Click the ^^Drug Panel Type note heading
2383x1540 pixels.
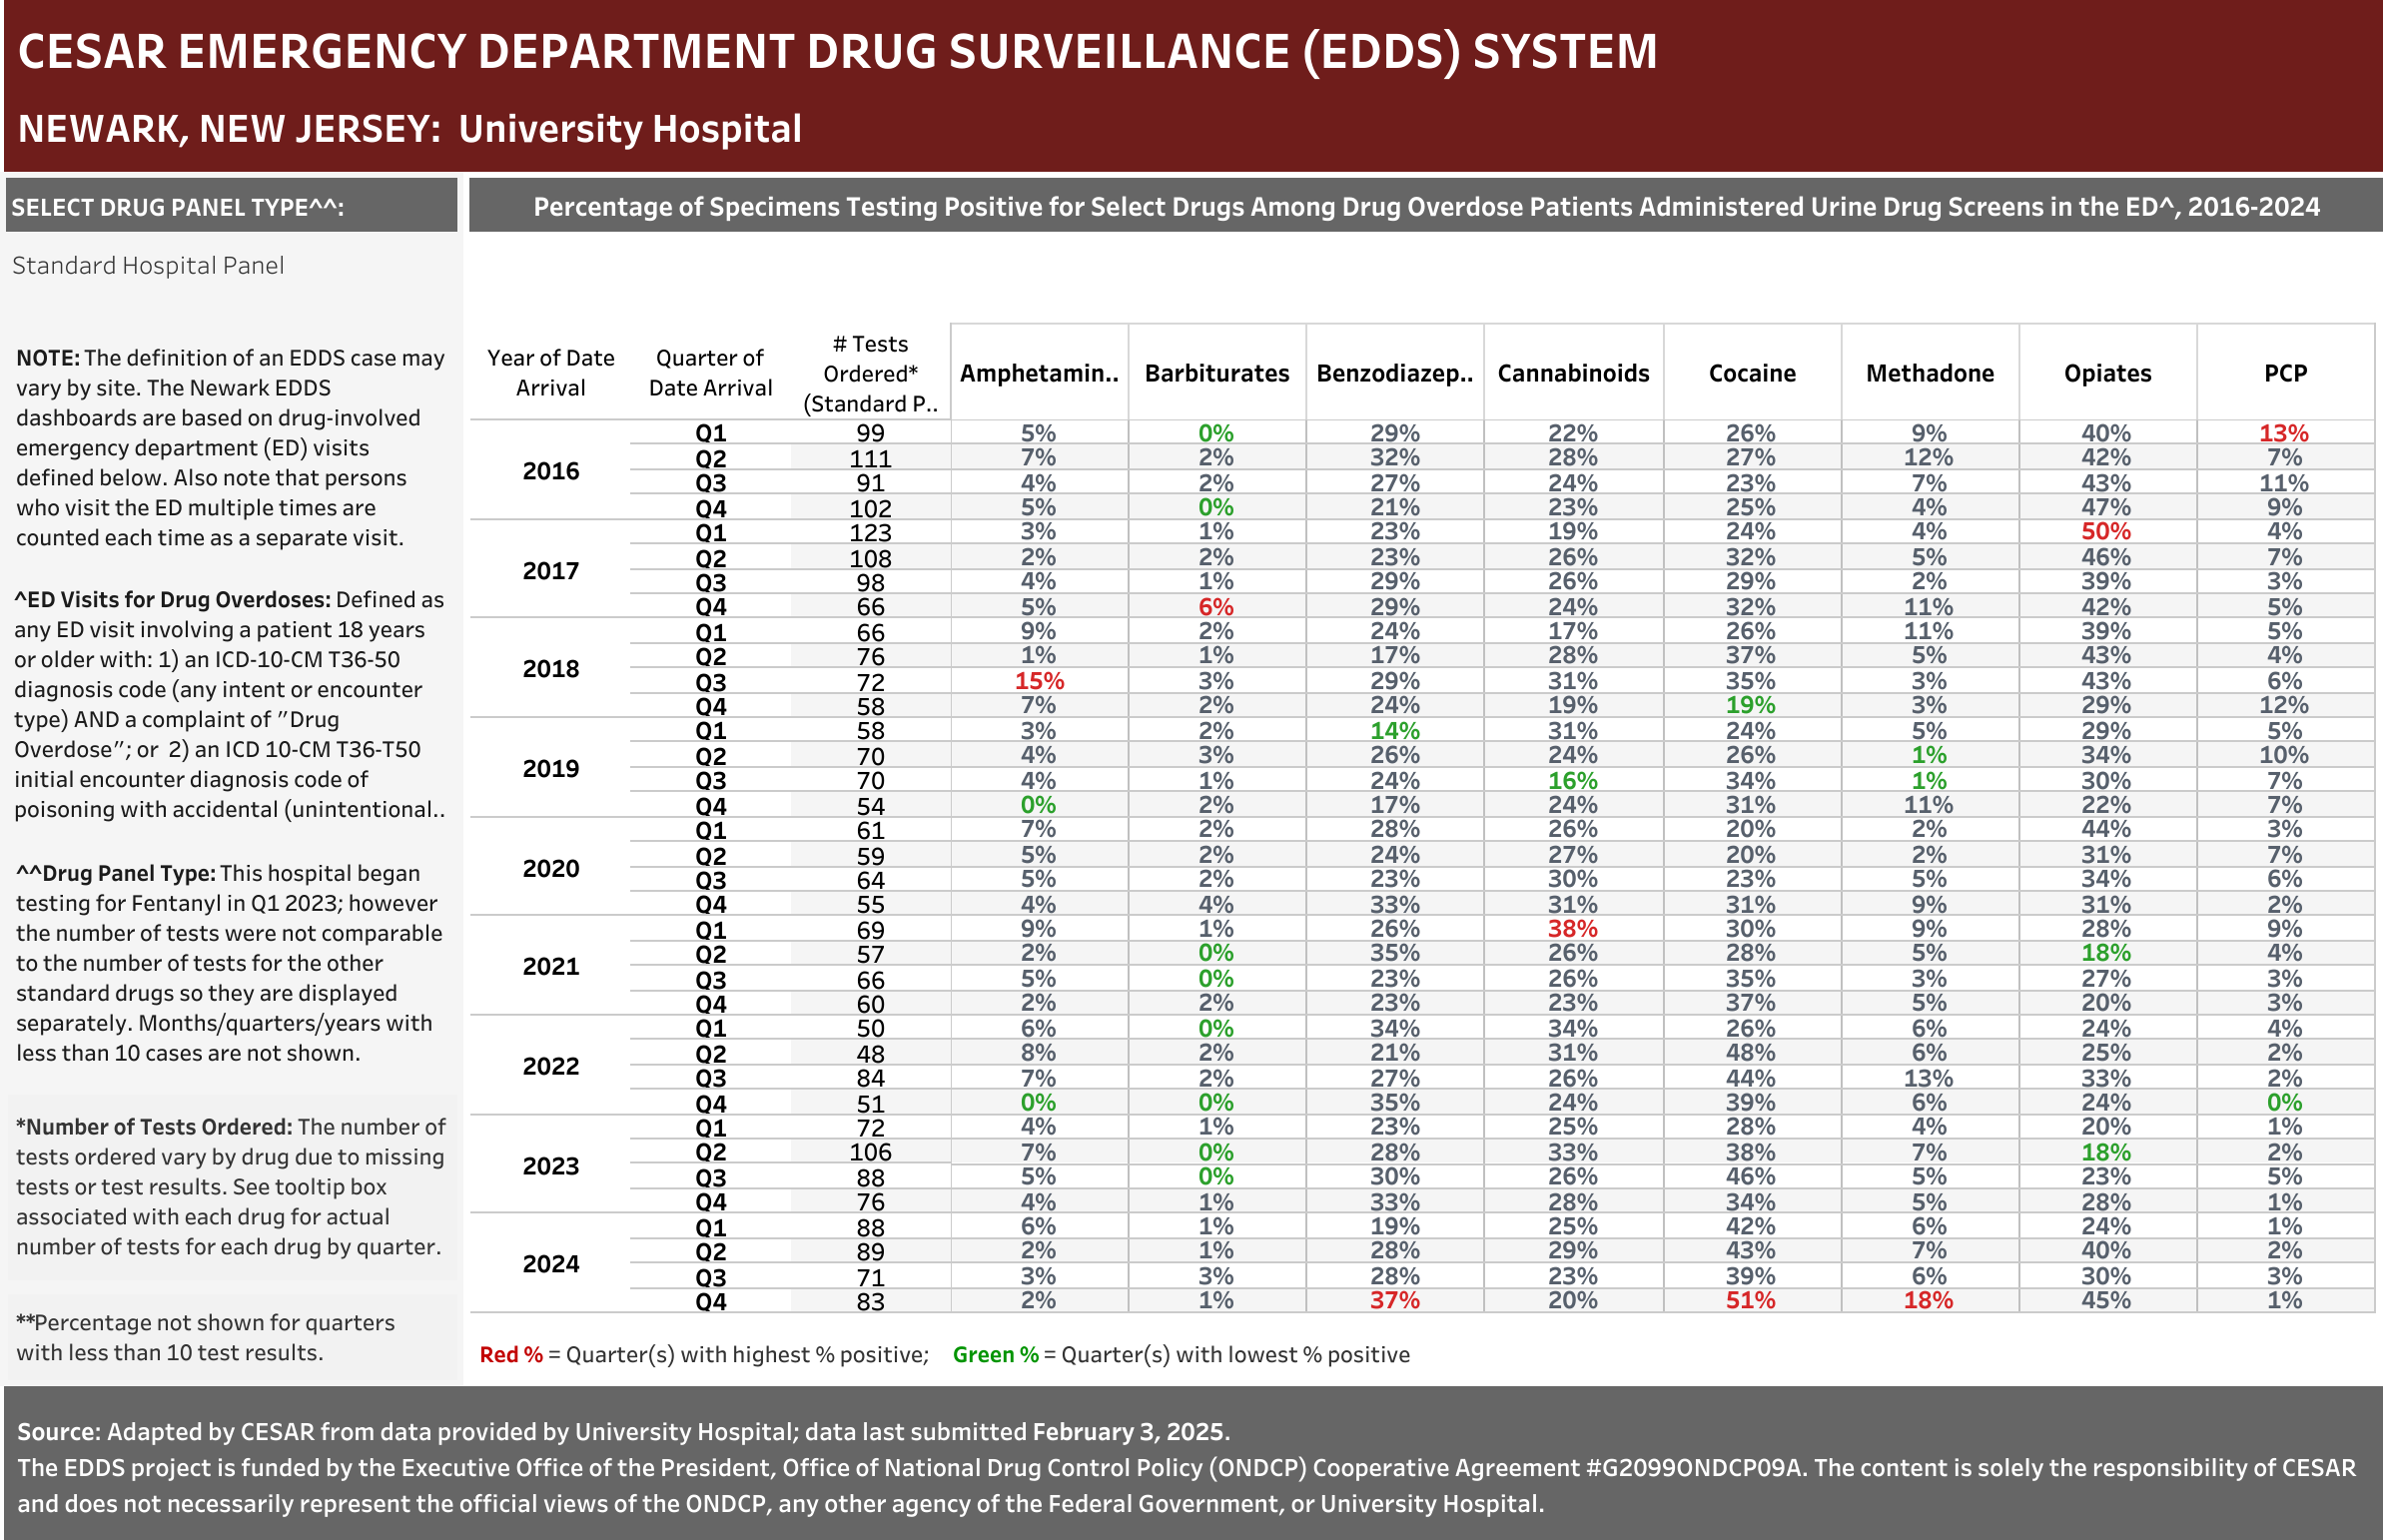coord(115,873)
